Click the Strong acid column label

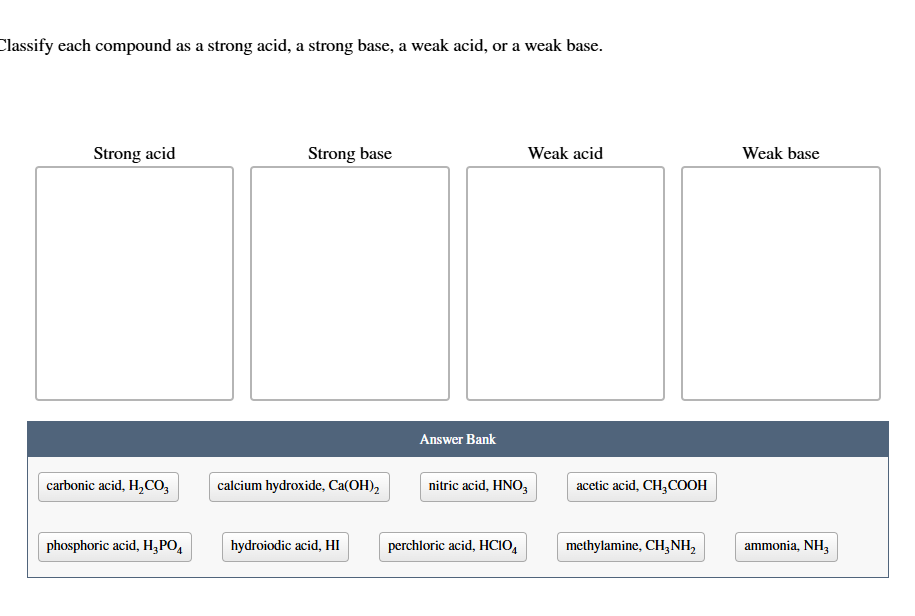(134, 153)
